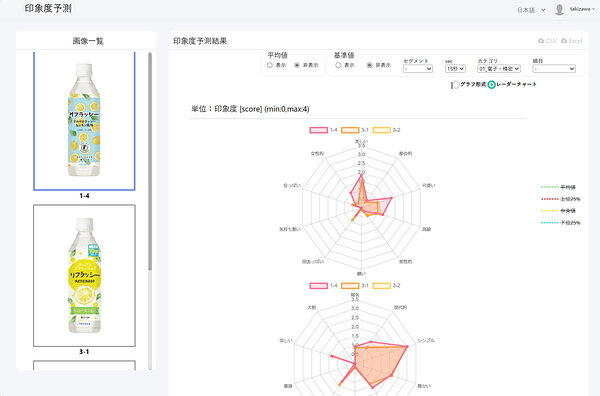The height and width of the screenshot is (396, 600).
Task: Open the sec dropdown showing 15秒
Action: 455,69
